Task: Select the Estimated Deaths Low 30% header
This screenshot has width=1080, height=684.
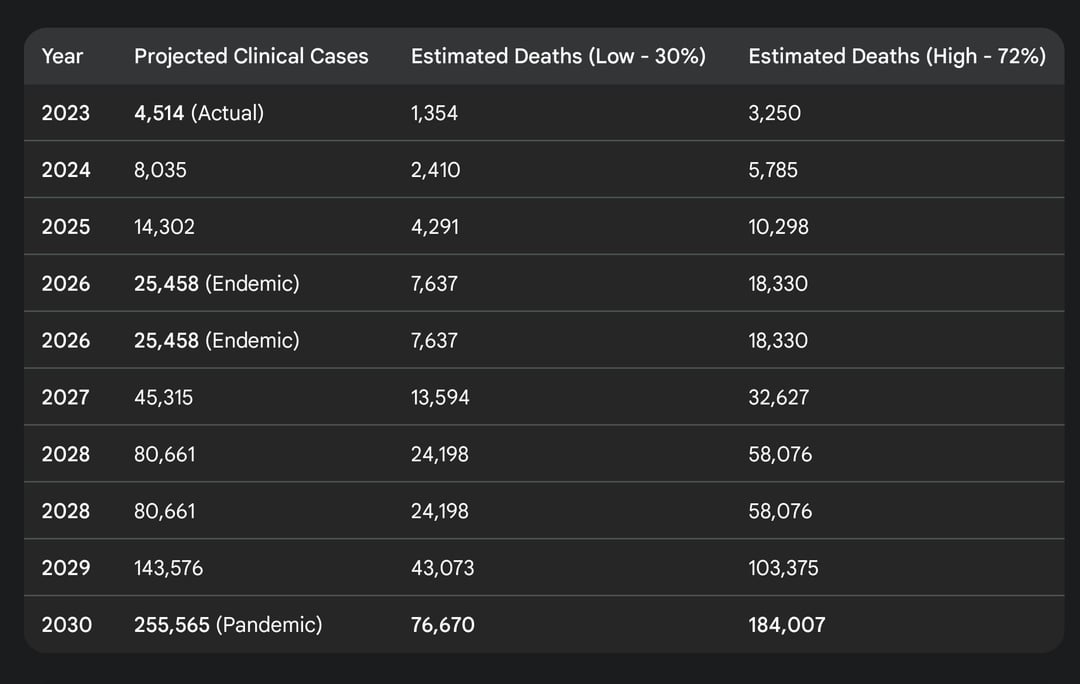Action: coord(558,56)
